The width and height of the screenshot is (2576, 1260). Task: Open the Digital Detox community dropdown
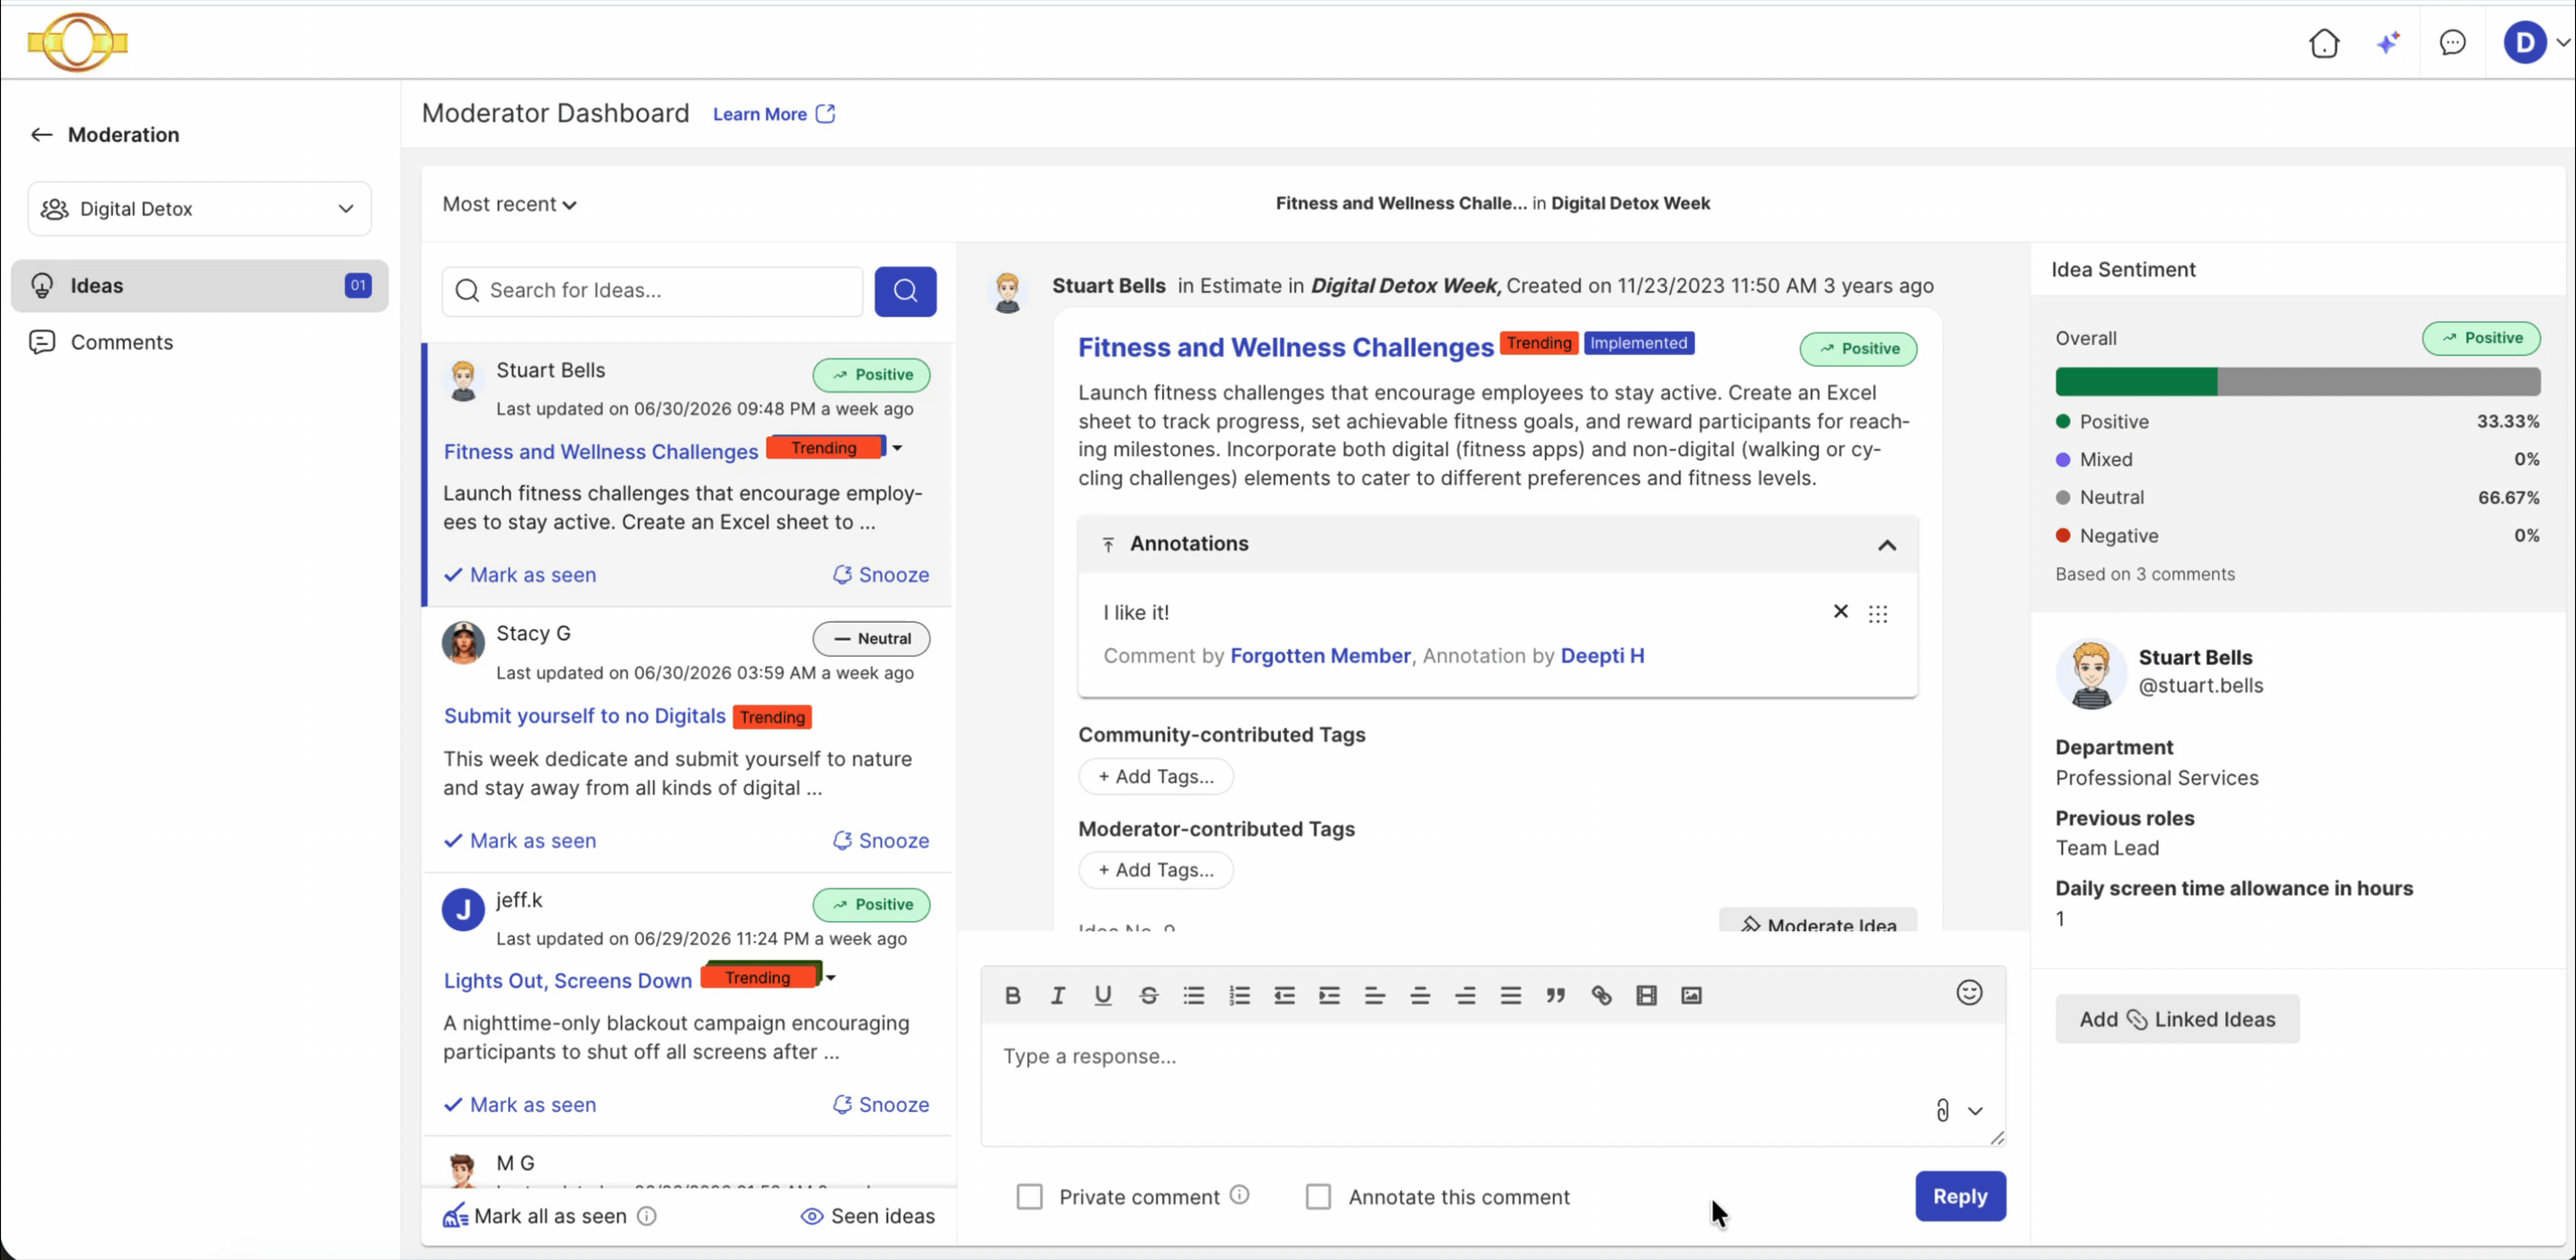click(200, 209)
